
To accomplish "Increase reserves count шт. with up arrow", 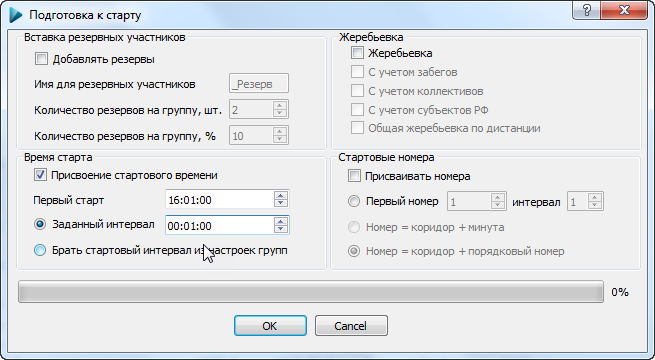I will point(279,105).
